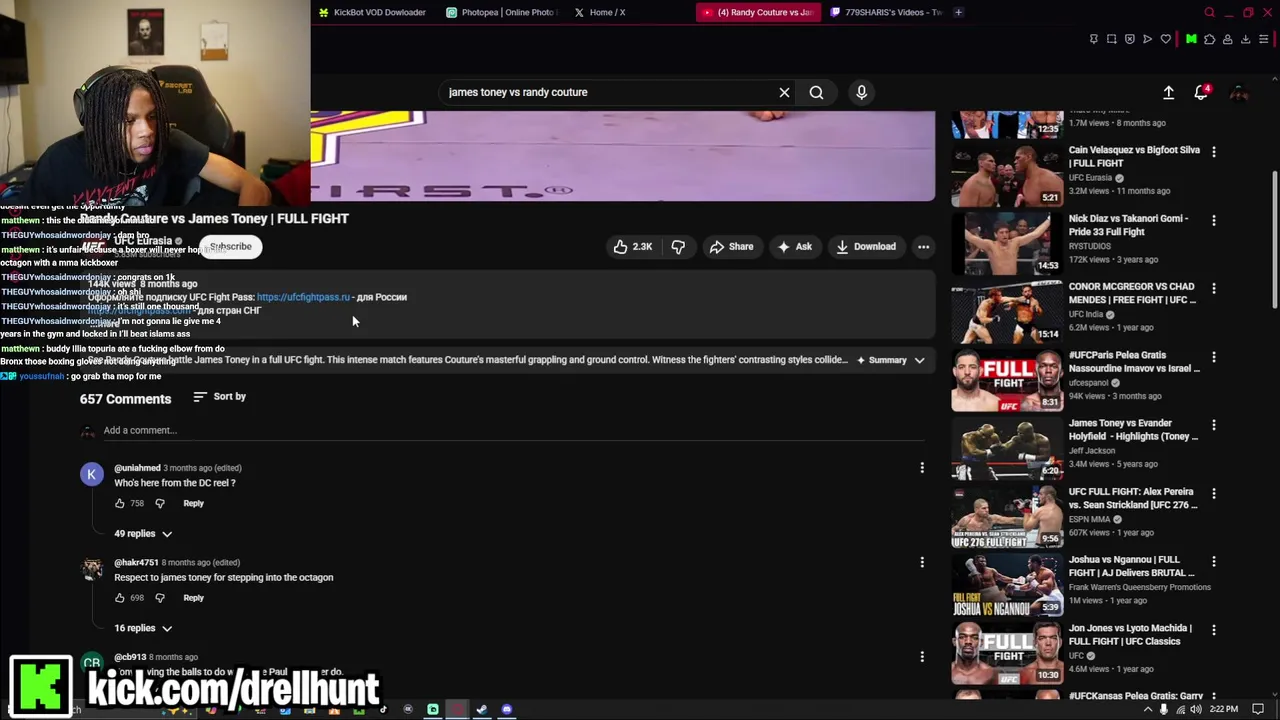Open the upload video icon
The image size is (1280, 720).
pos(1168,92)
